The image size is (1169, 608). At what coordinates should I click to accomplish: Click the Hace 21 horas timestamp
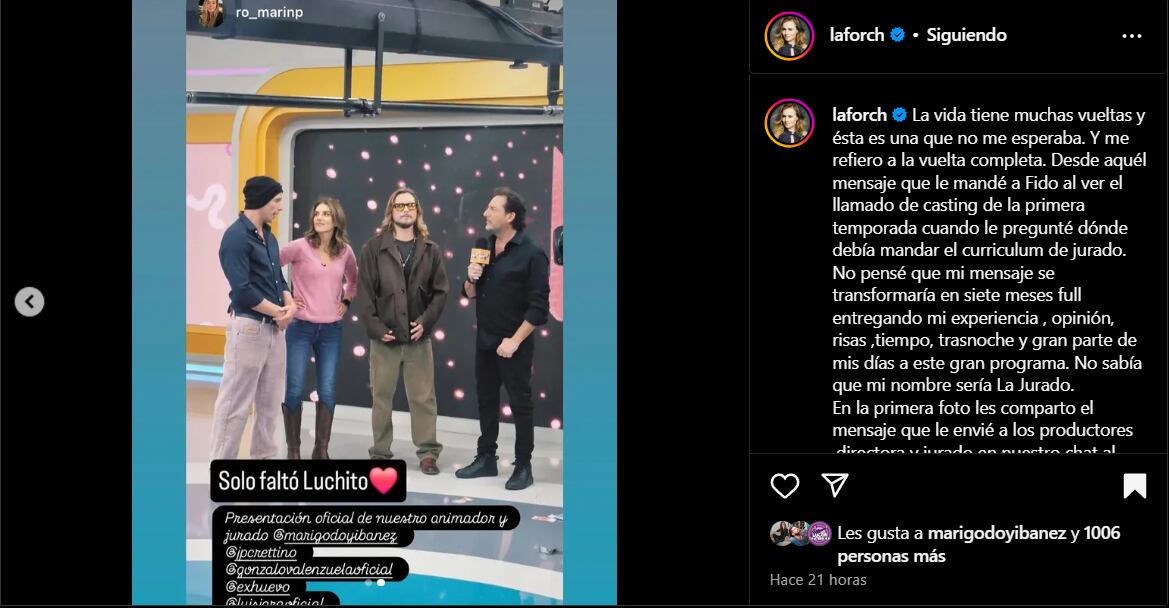click(818, 580)
